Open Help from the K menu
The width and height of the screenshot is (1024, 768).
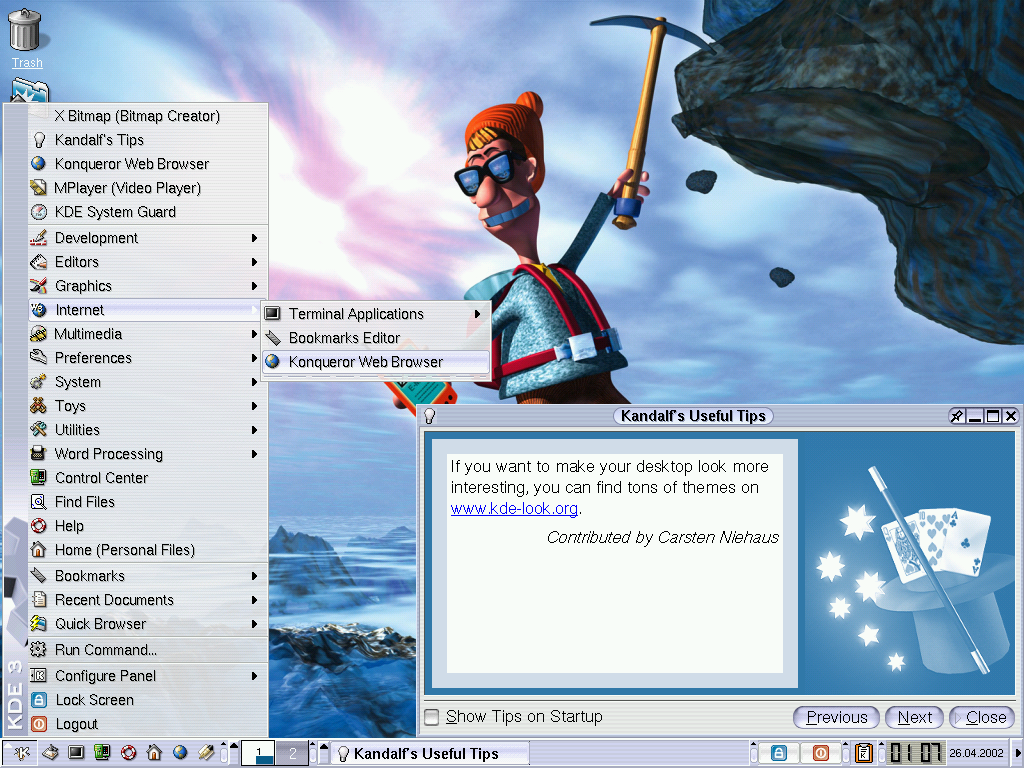(148, 526)
